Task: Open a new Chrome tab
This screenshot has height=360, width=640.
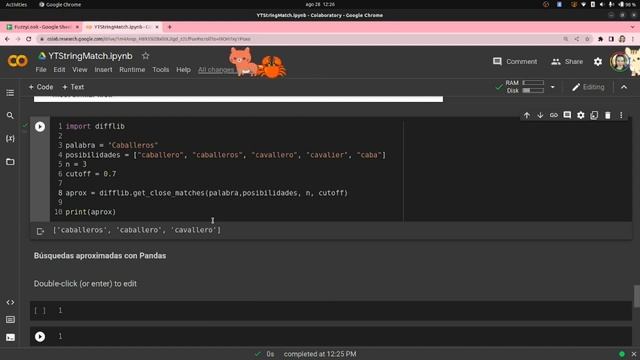Action: point(169,27)
